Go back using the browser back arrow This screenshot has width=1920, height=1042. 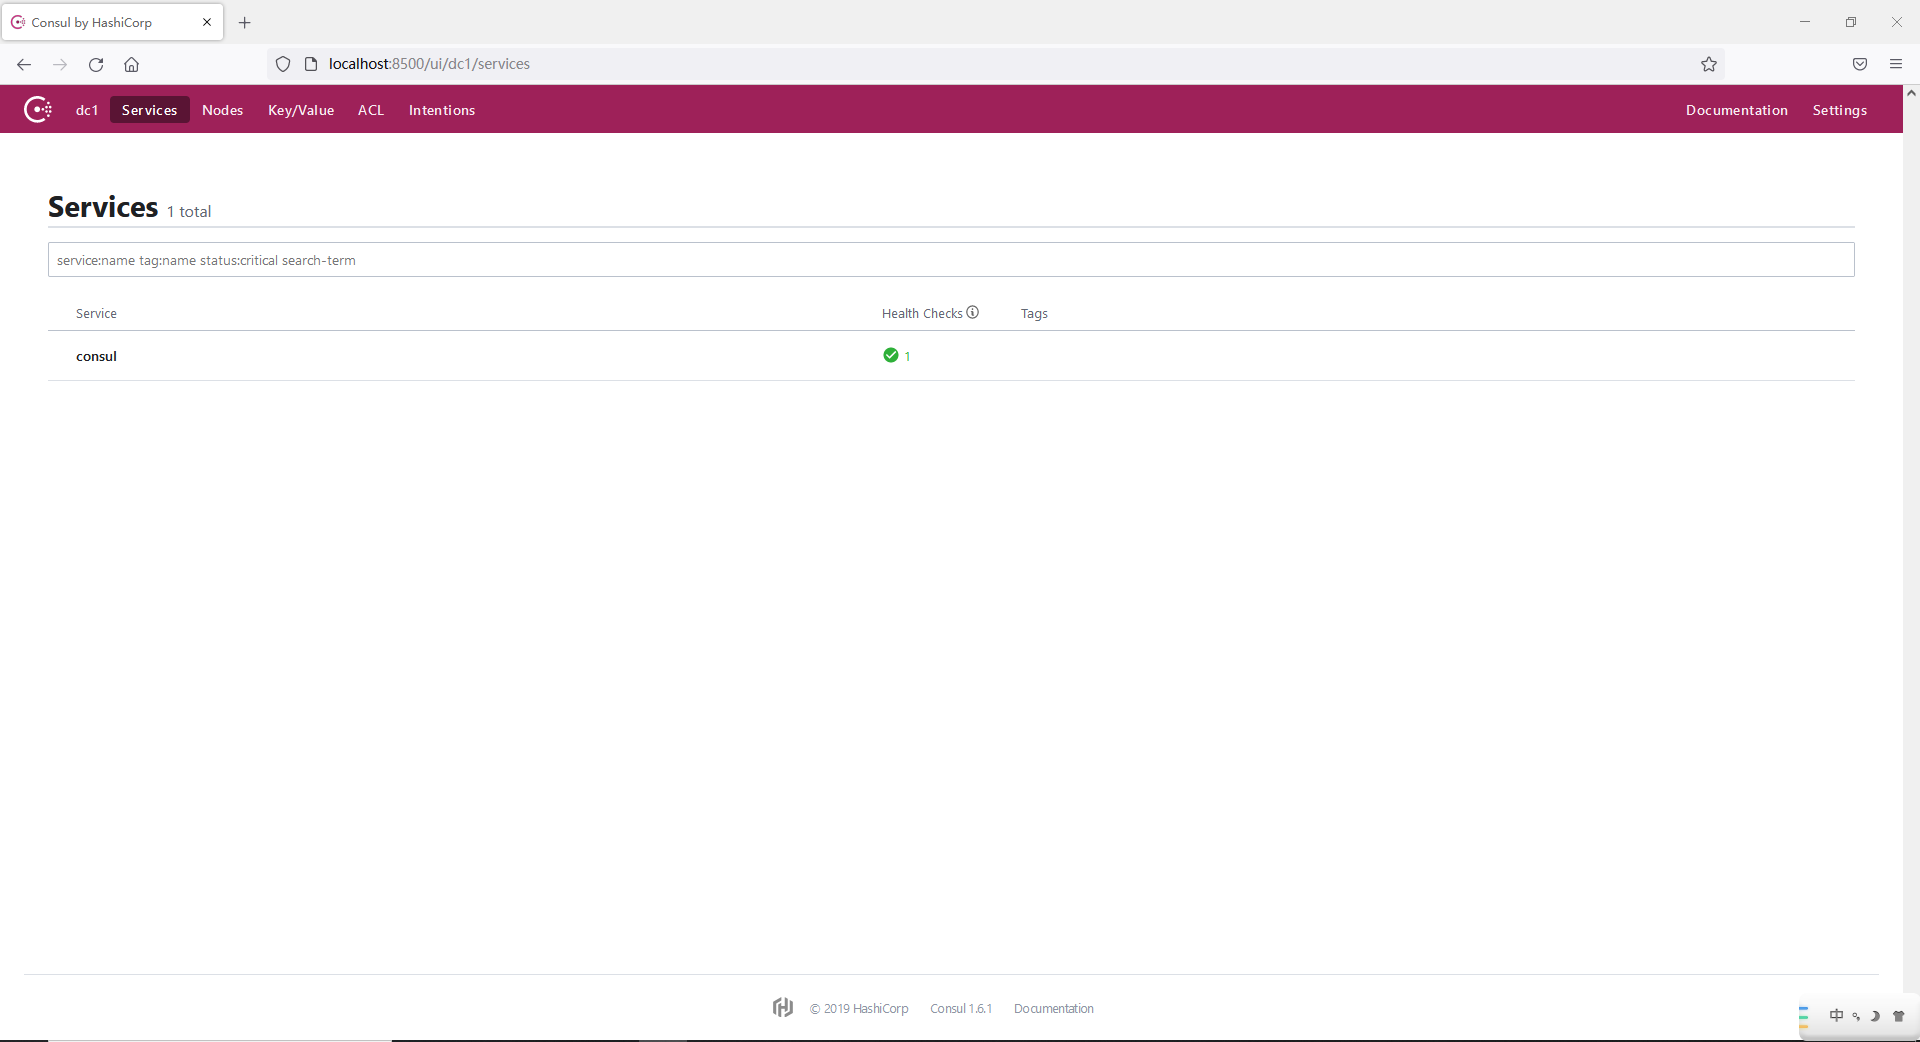24,64
